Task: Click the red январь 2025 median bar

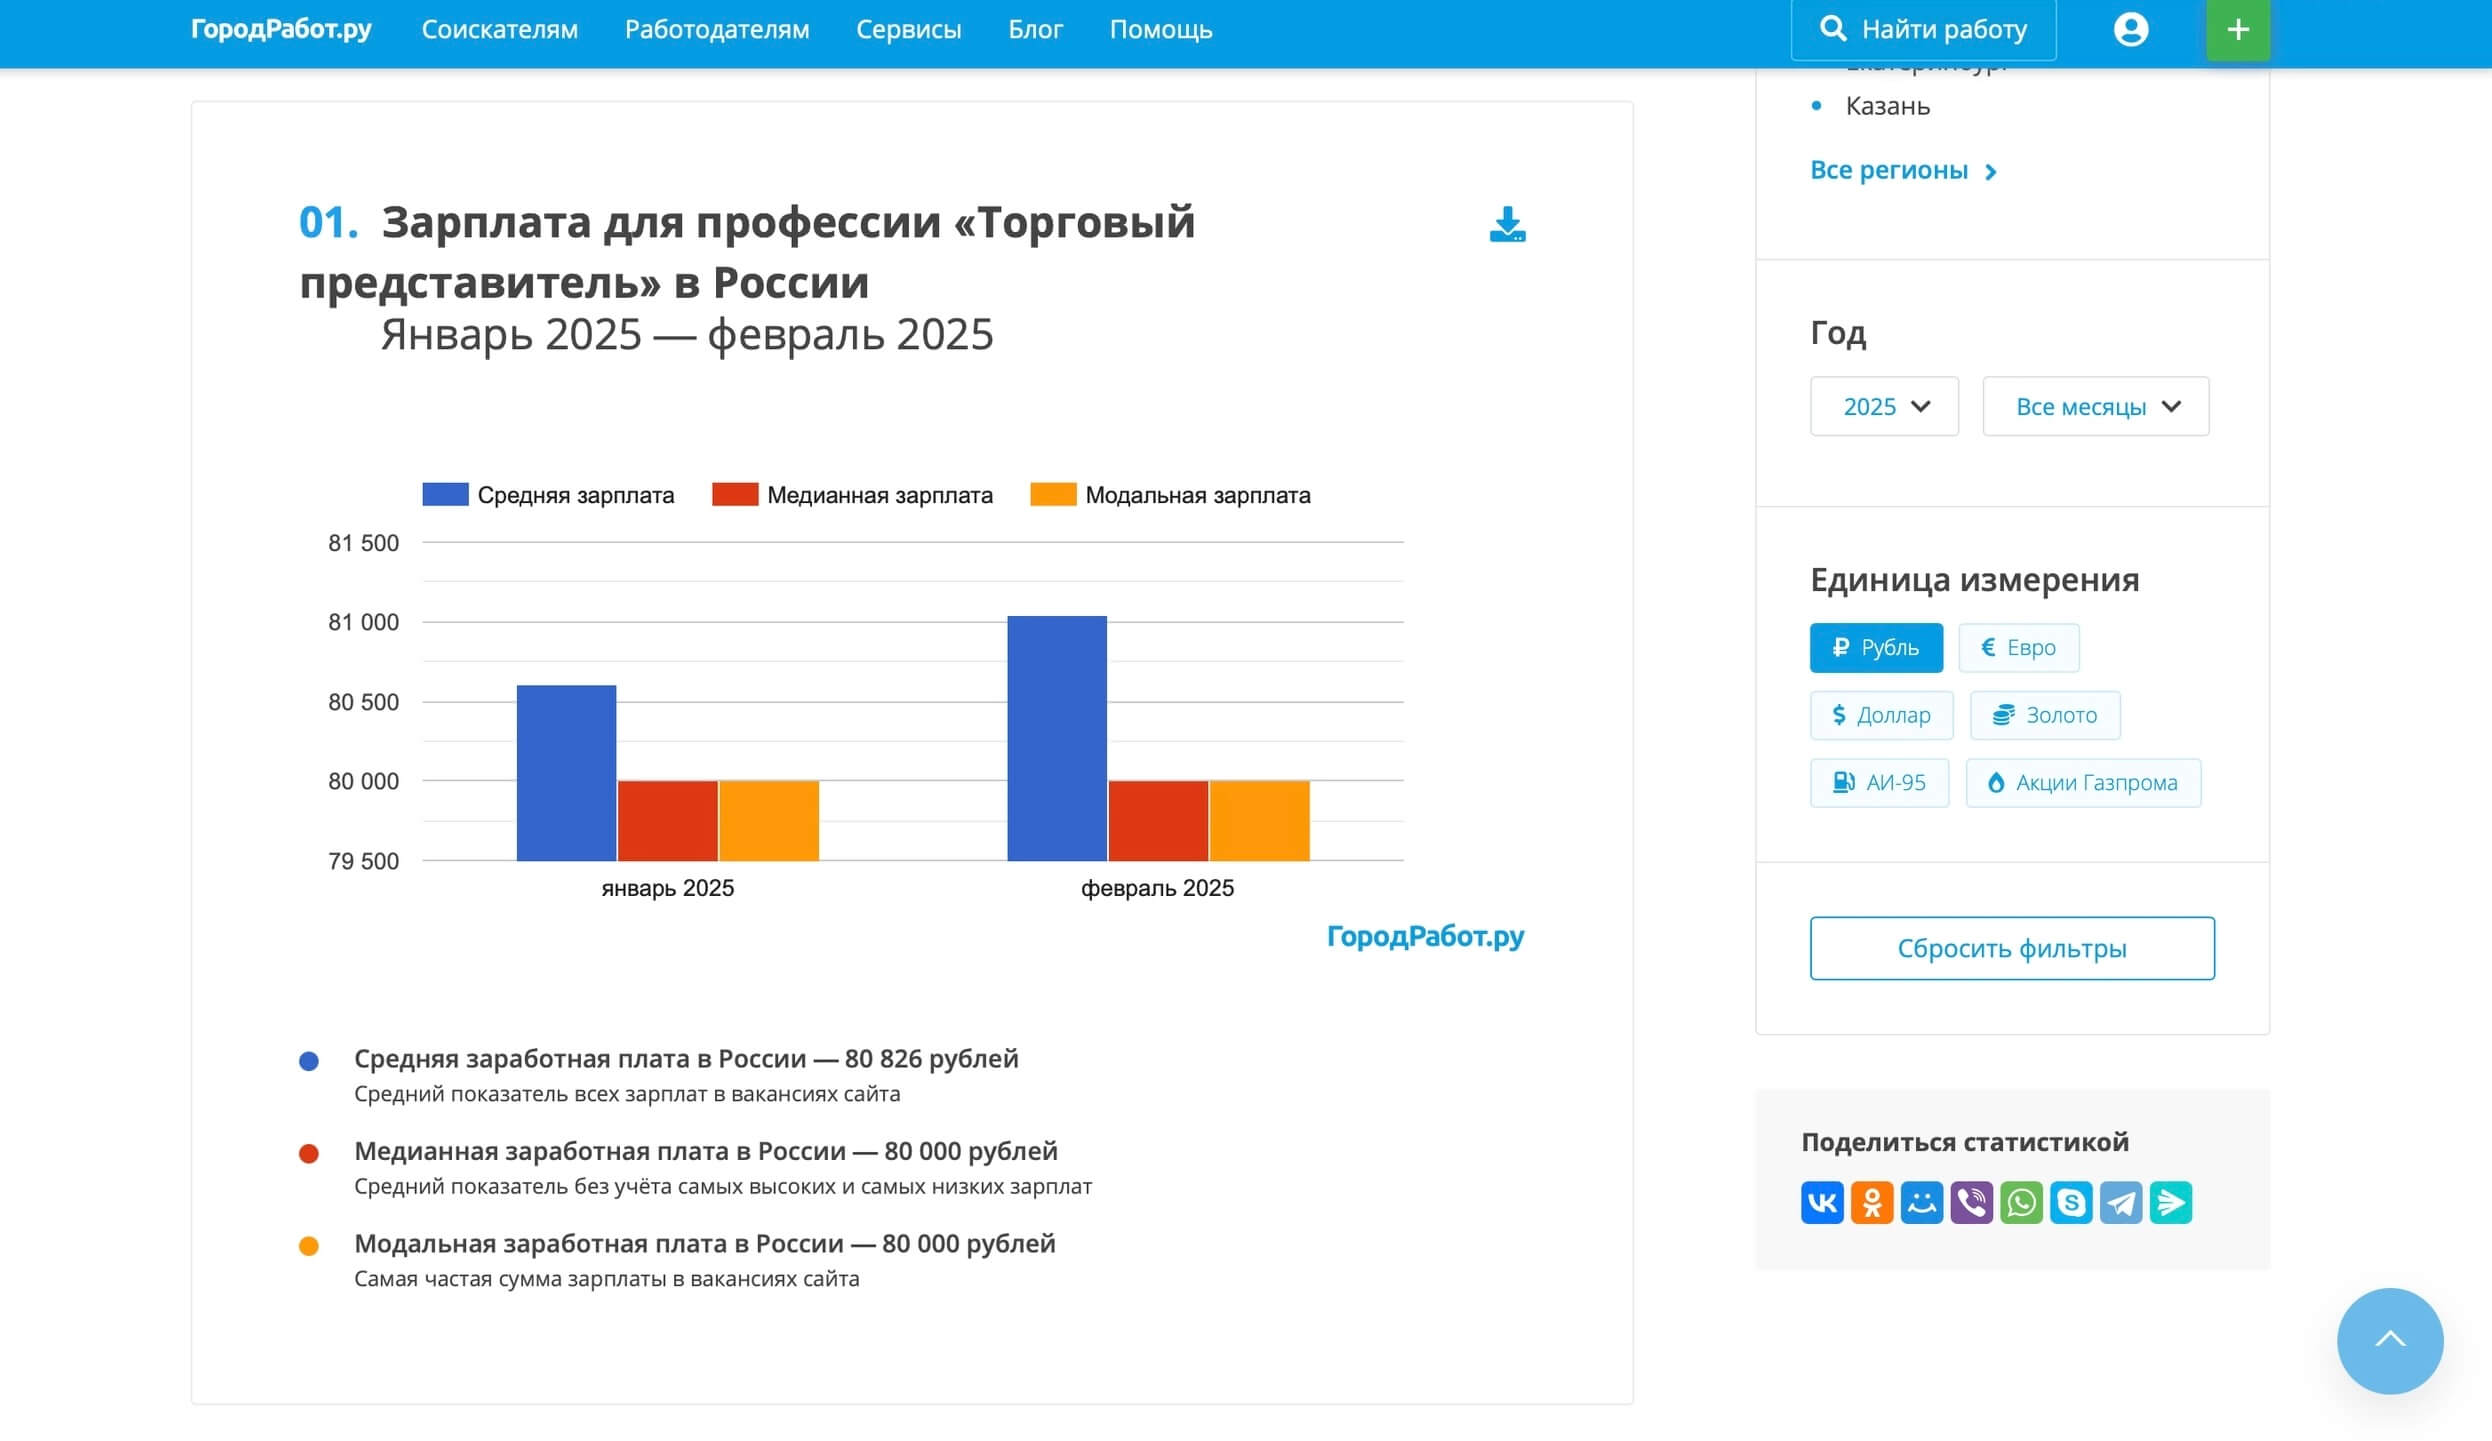Action: click(x=667, y=821)
